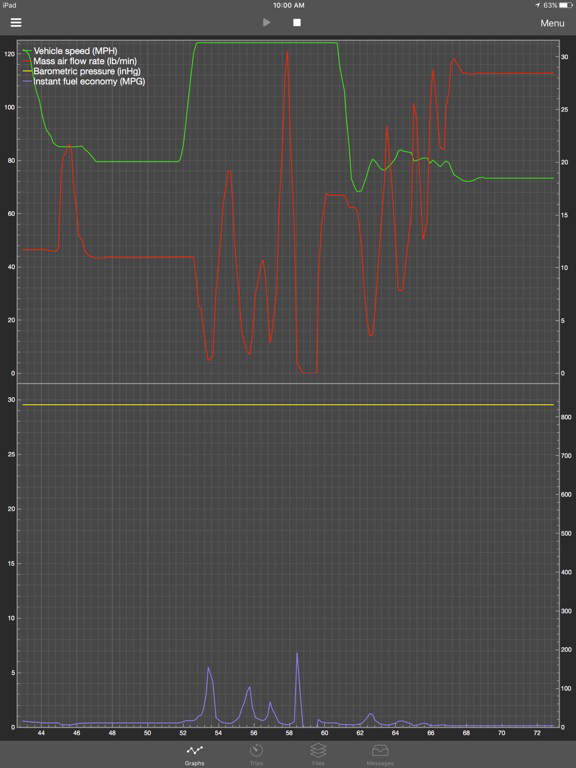Screen dimensions: 576x768
Task: Switch to the Graphs tab
Action: coord(194,754)
